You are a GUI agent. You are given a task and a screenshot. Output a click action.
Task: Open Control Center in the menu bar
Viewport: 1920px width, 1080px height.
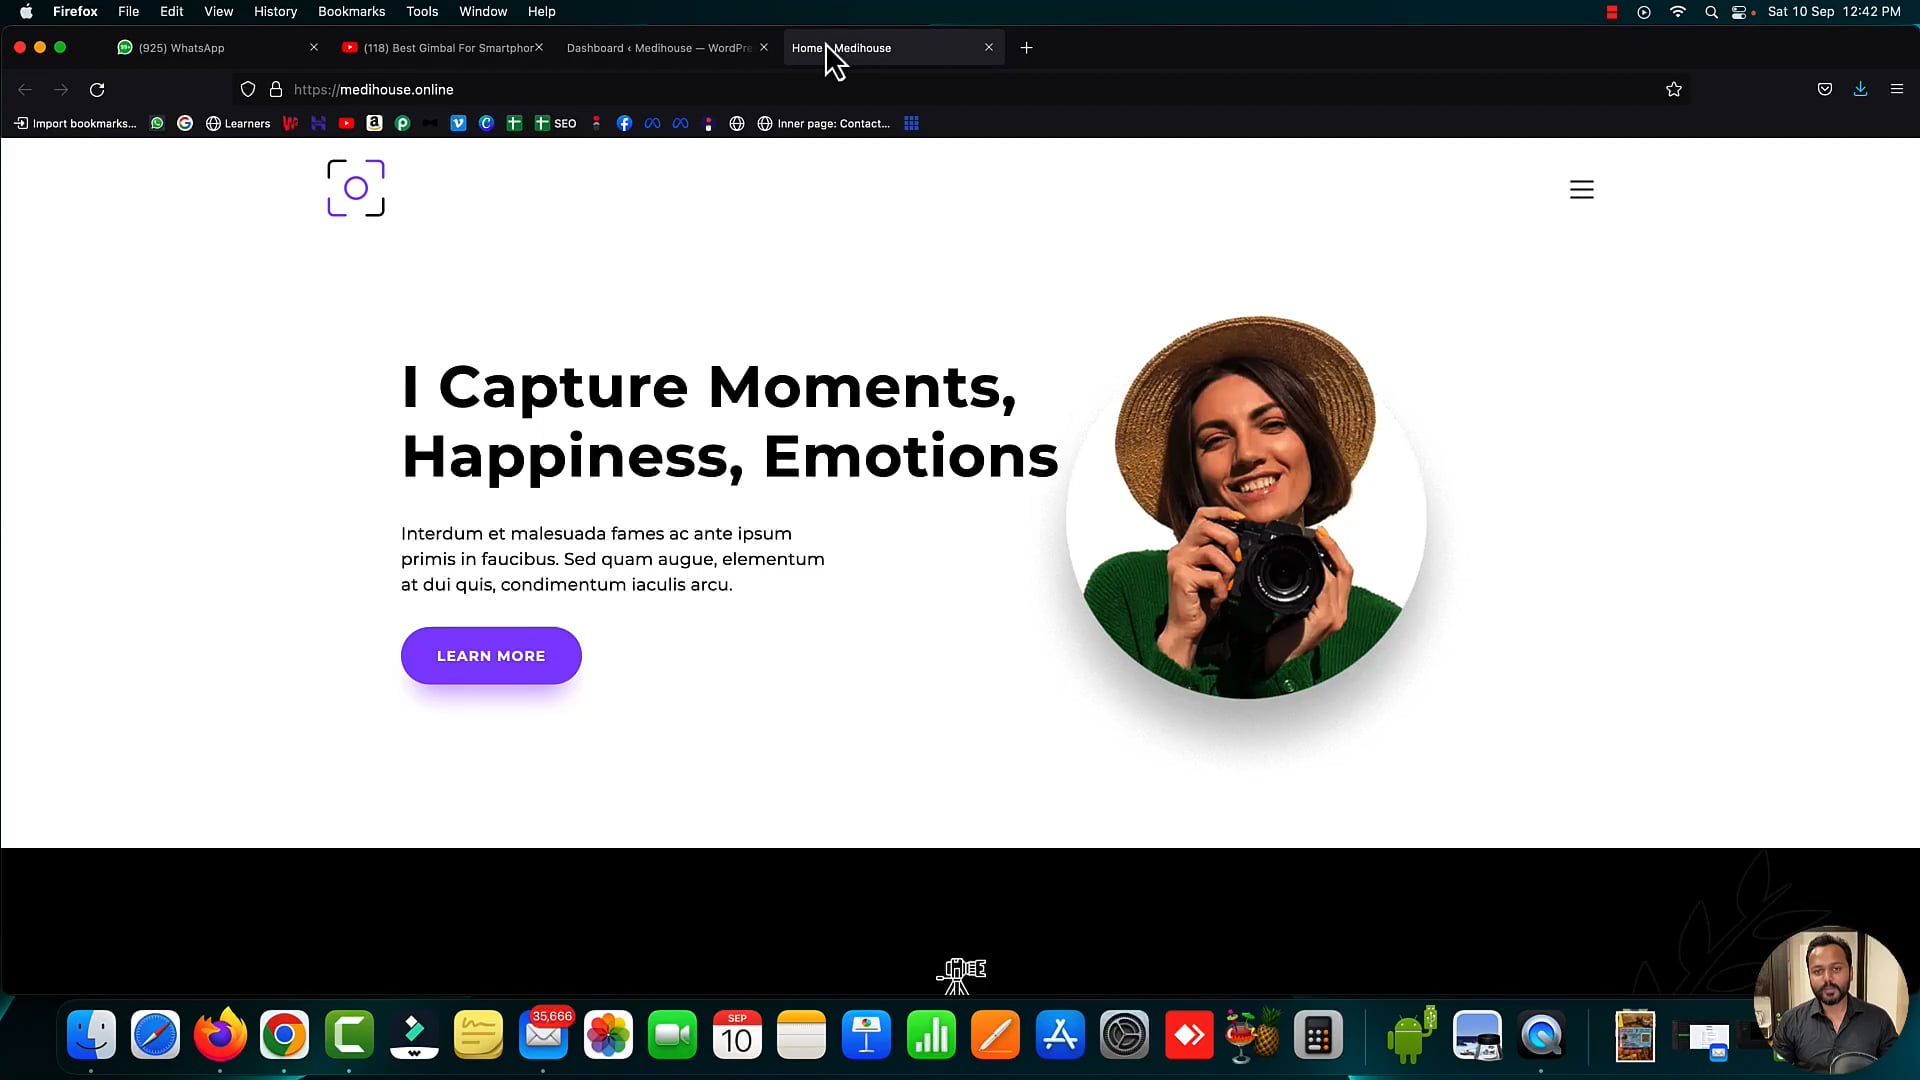pos(1740,12)
